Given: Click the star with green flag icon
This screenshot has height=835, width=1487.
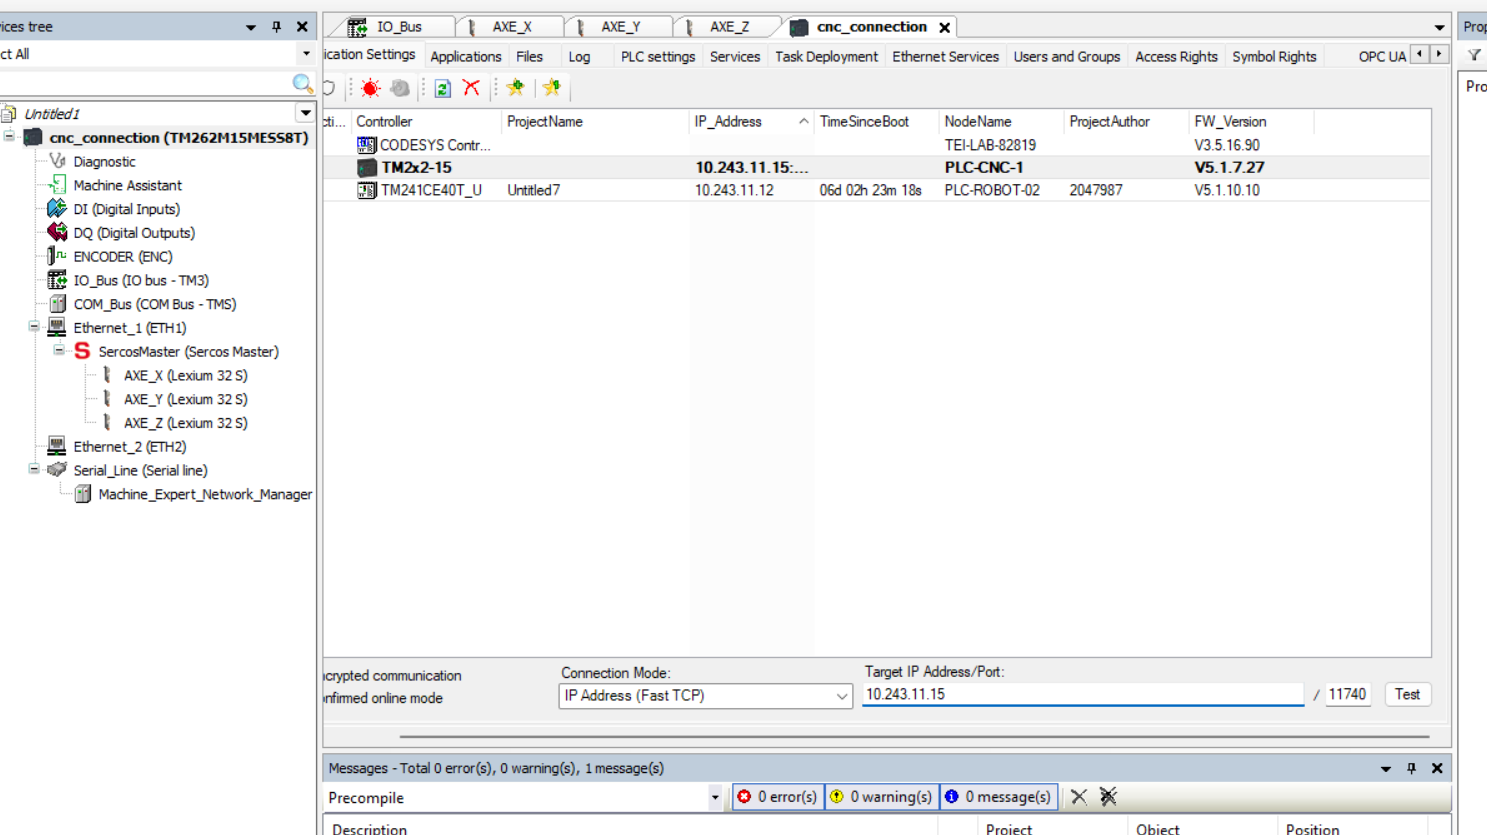Looking at the screenshot, I should [552, 88].
